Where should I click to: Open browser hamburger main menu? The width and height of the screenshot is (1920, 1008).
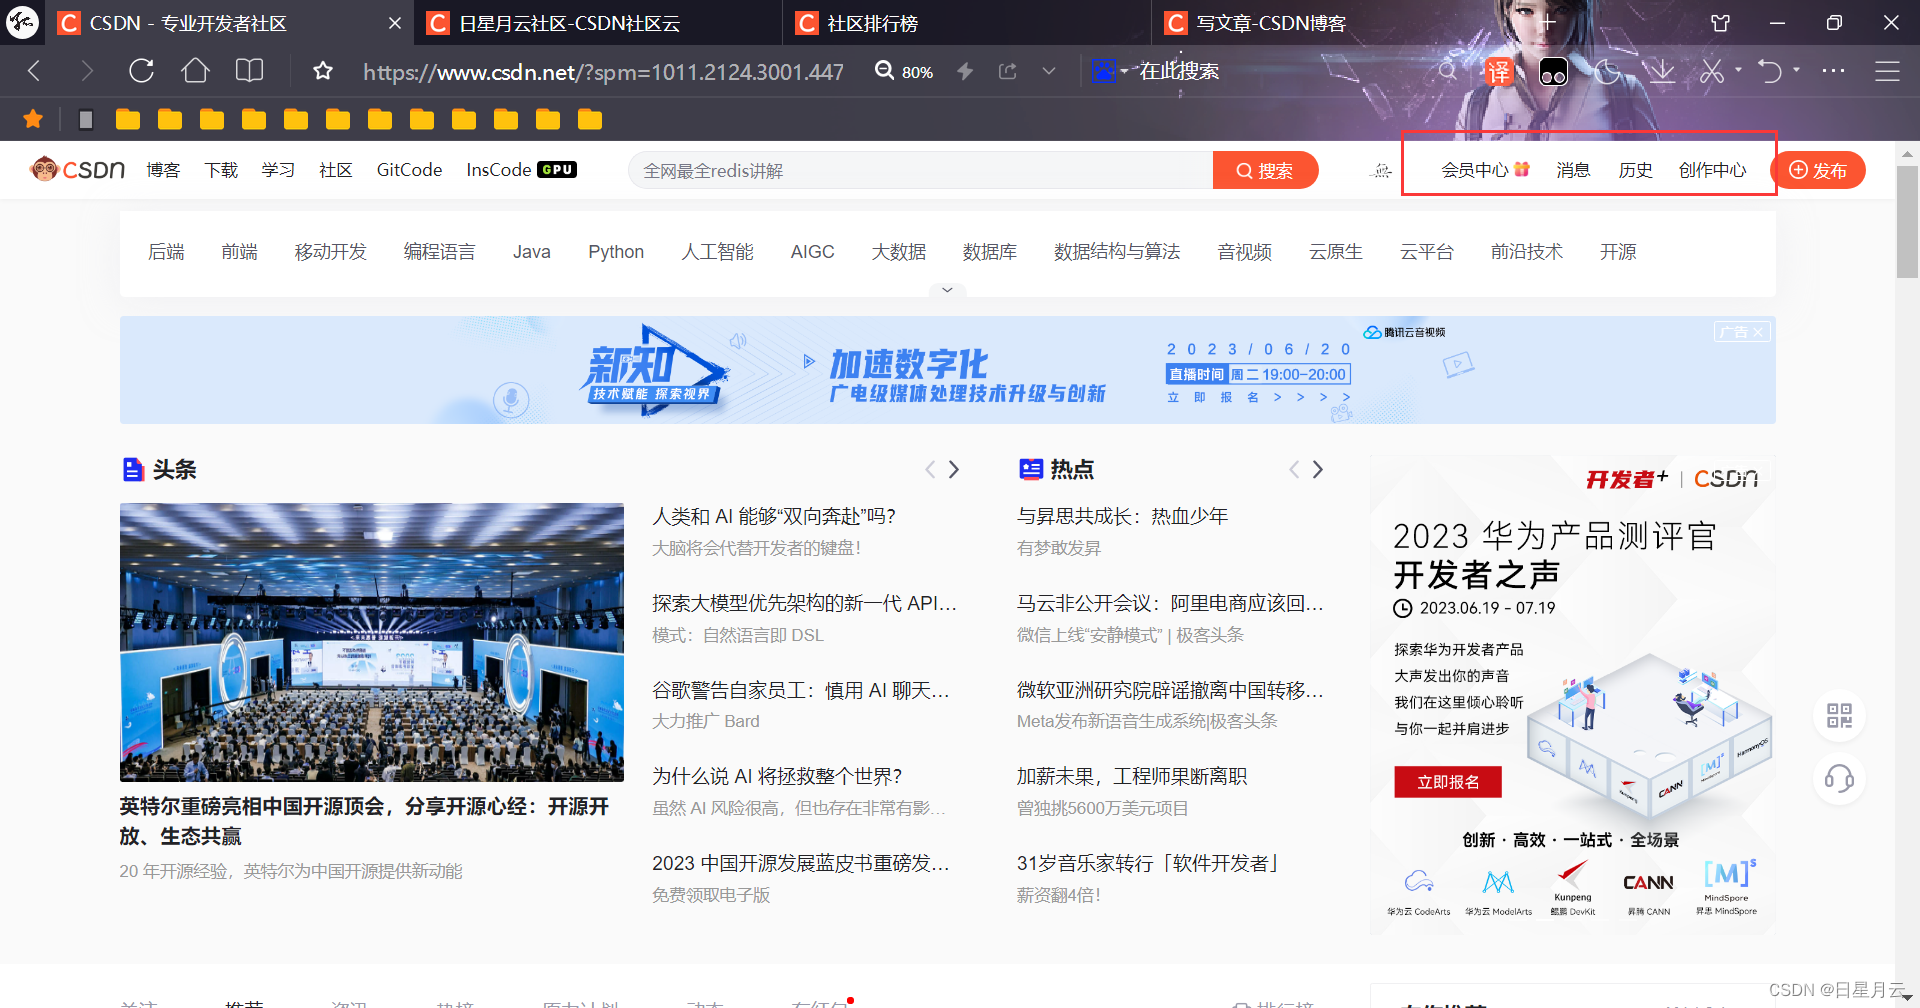point(1887,71)
